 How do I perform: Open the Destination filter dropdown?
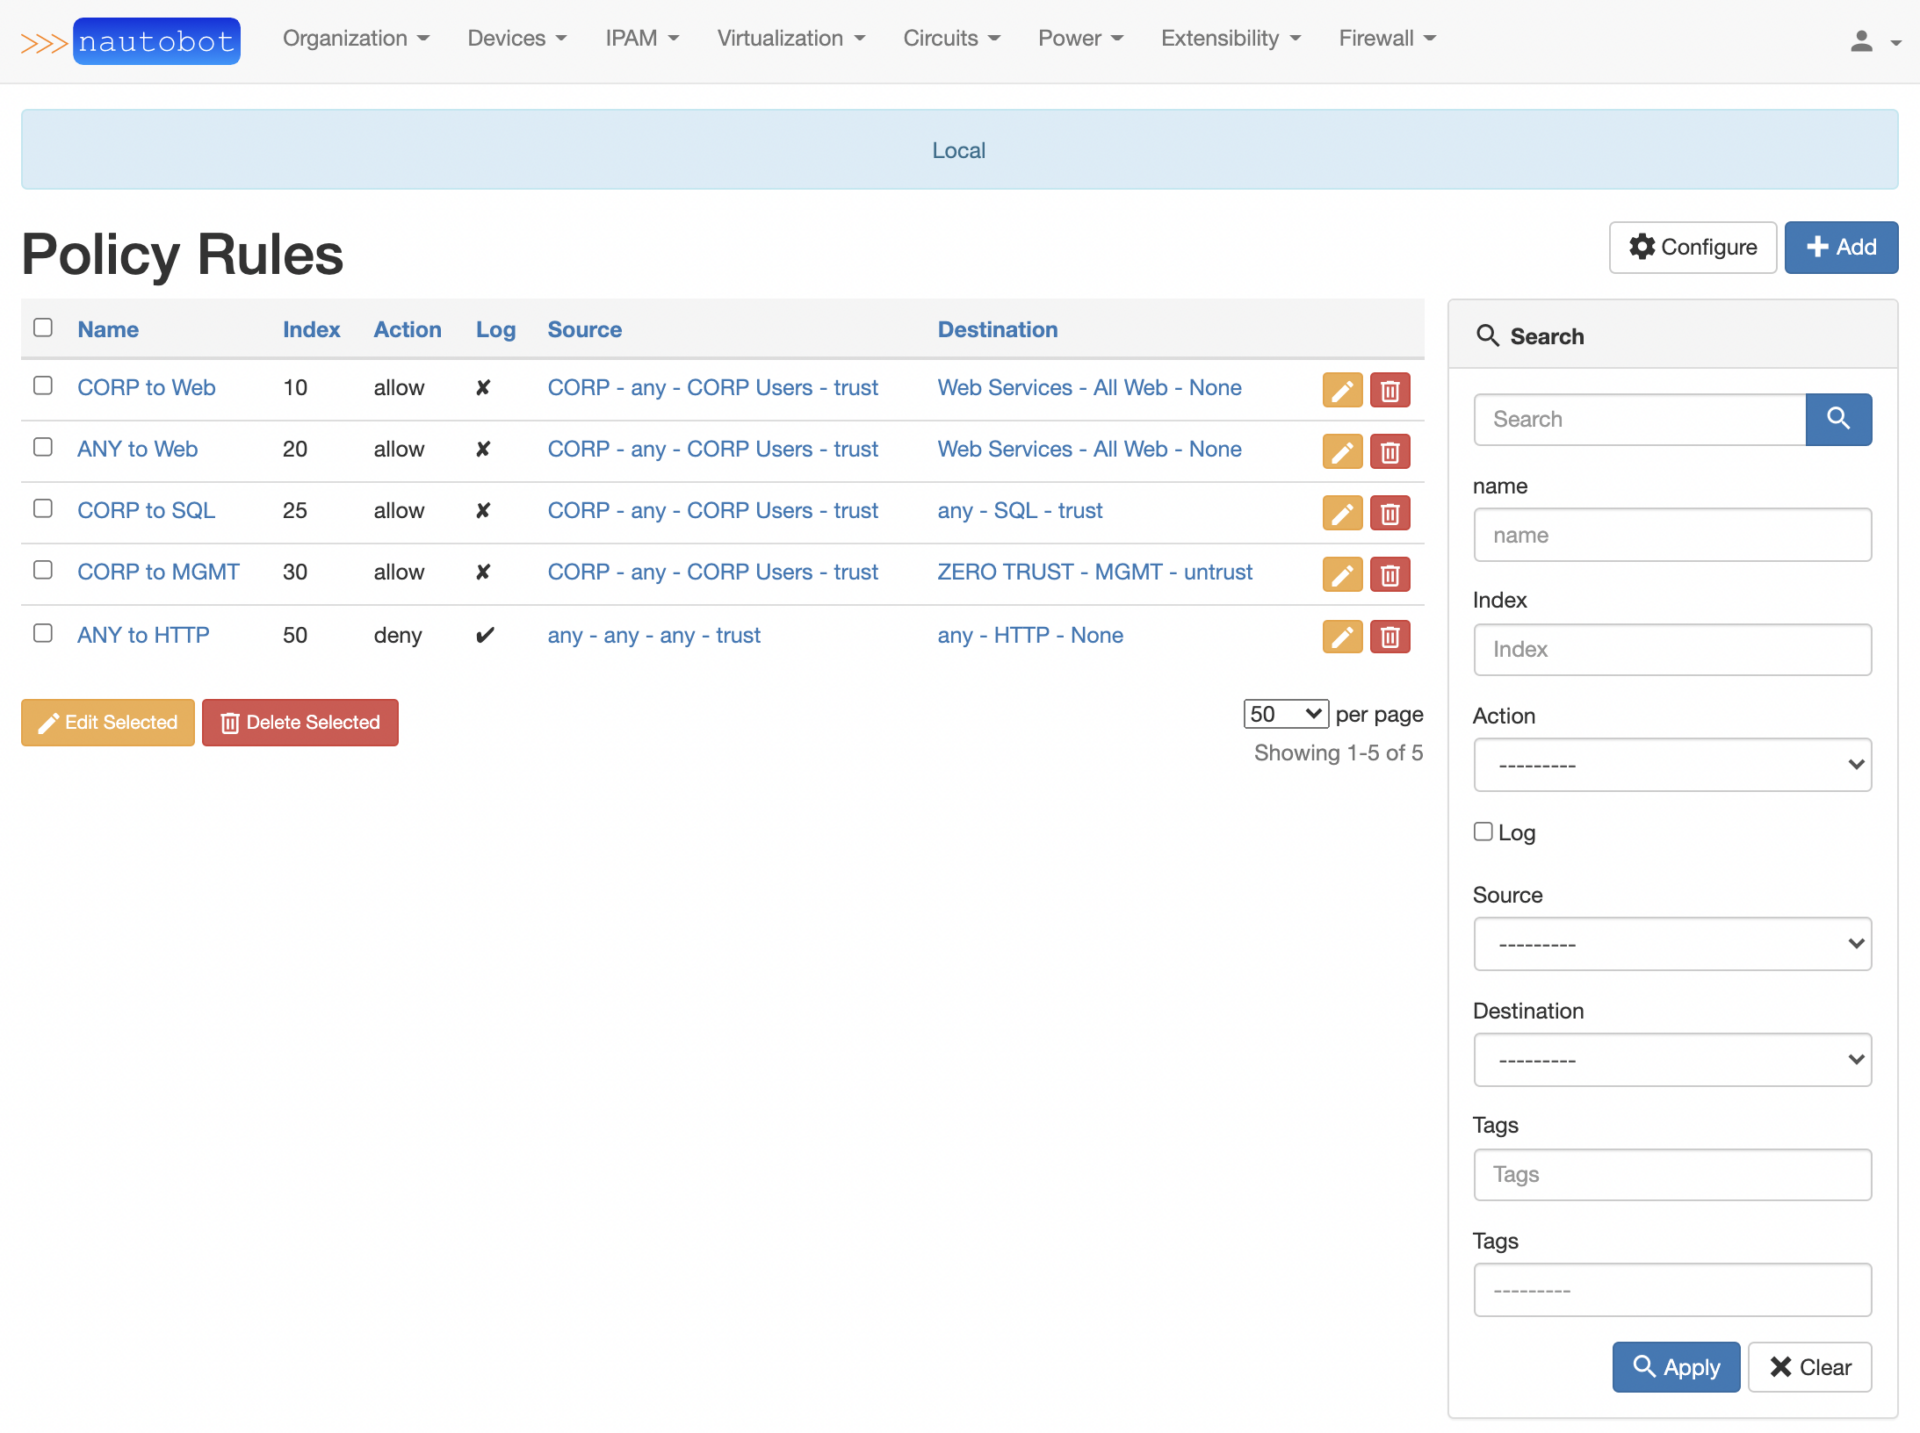pos(1672,1060)
